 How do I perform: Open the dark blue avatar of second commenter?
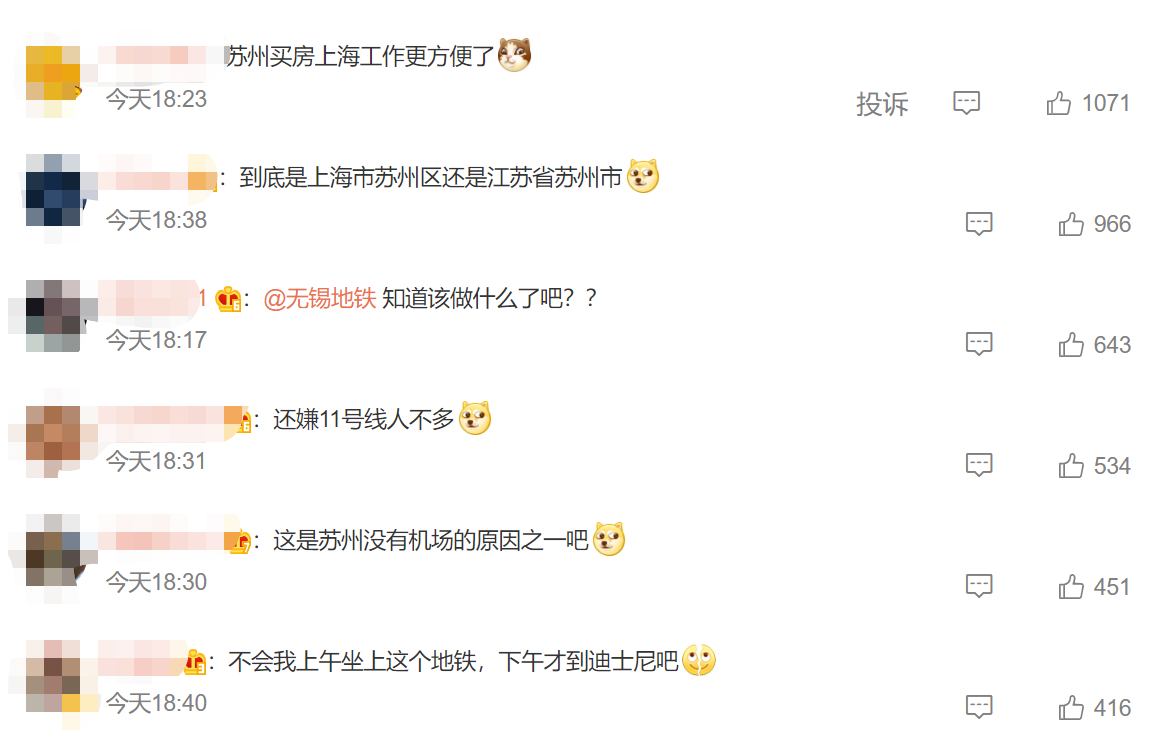(53, 190)
